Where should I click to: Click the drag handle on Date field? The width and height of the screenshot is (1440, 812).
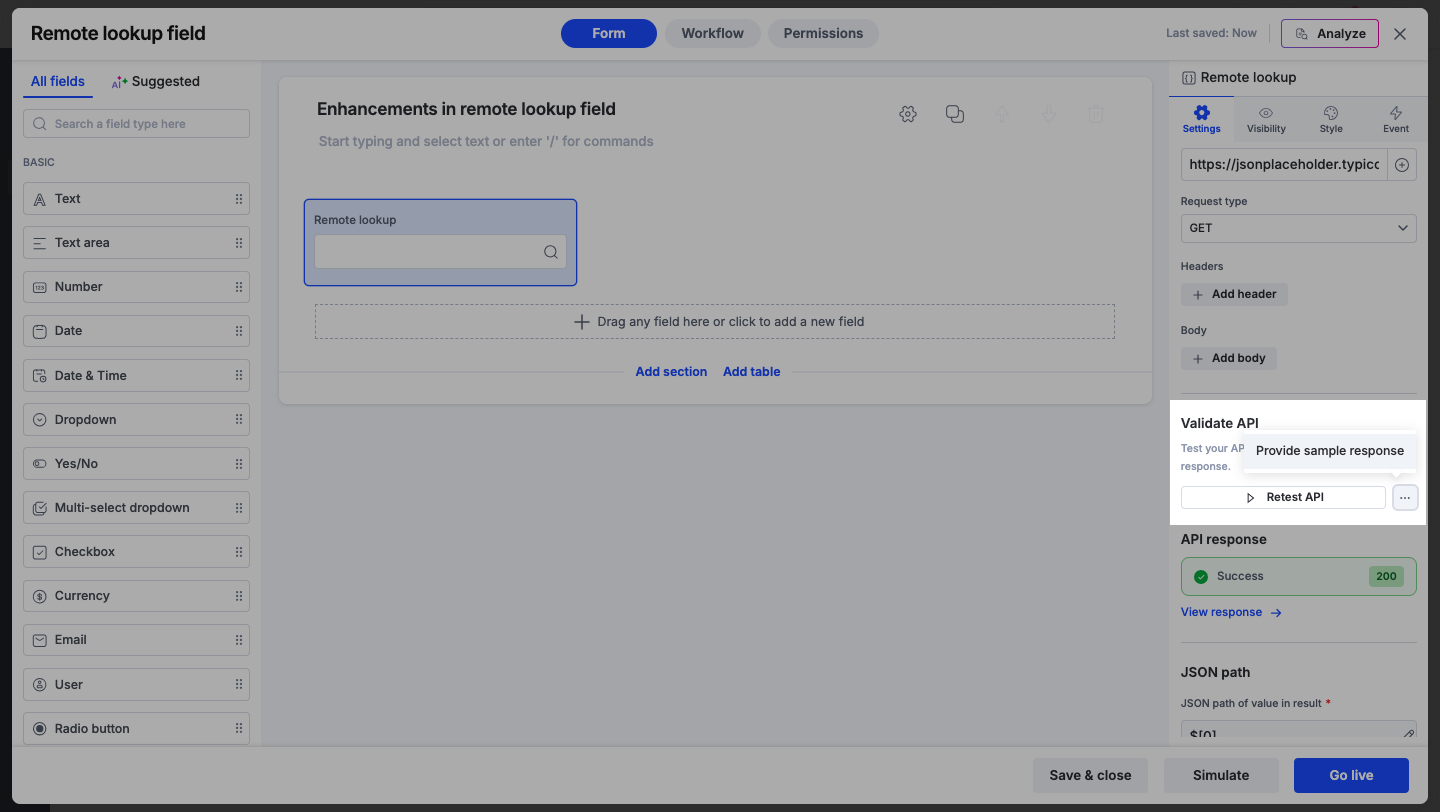[x=239, y=331]
